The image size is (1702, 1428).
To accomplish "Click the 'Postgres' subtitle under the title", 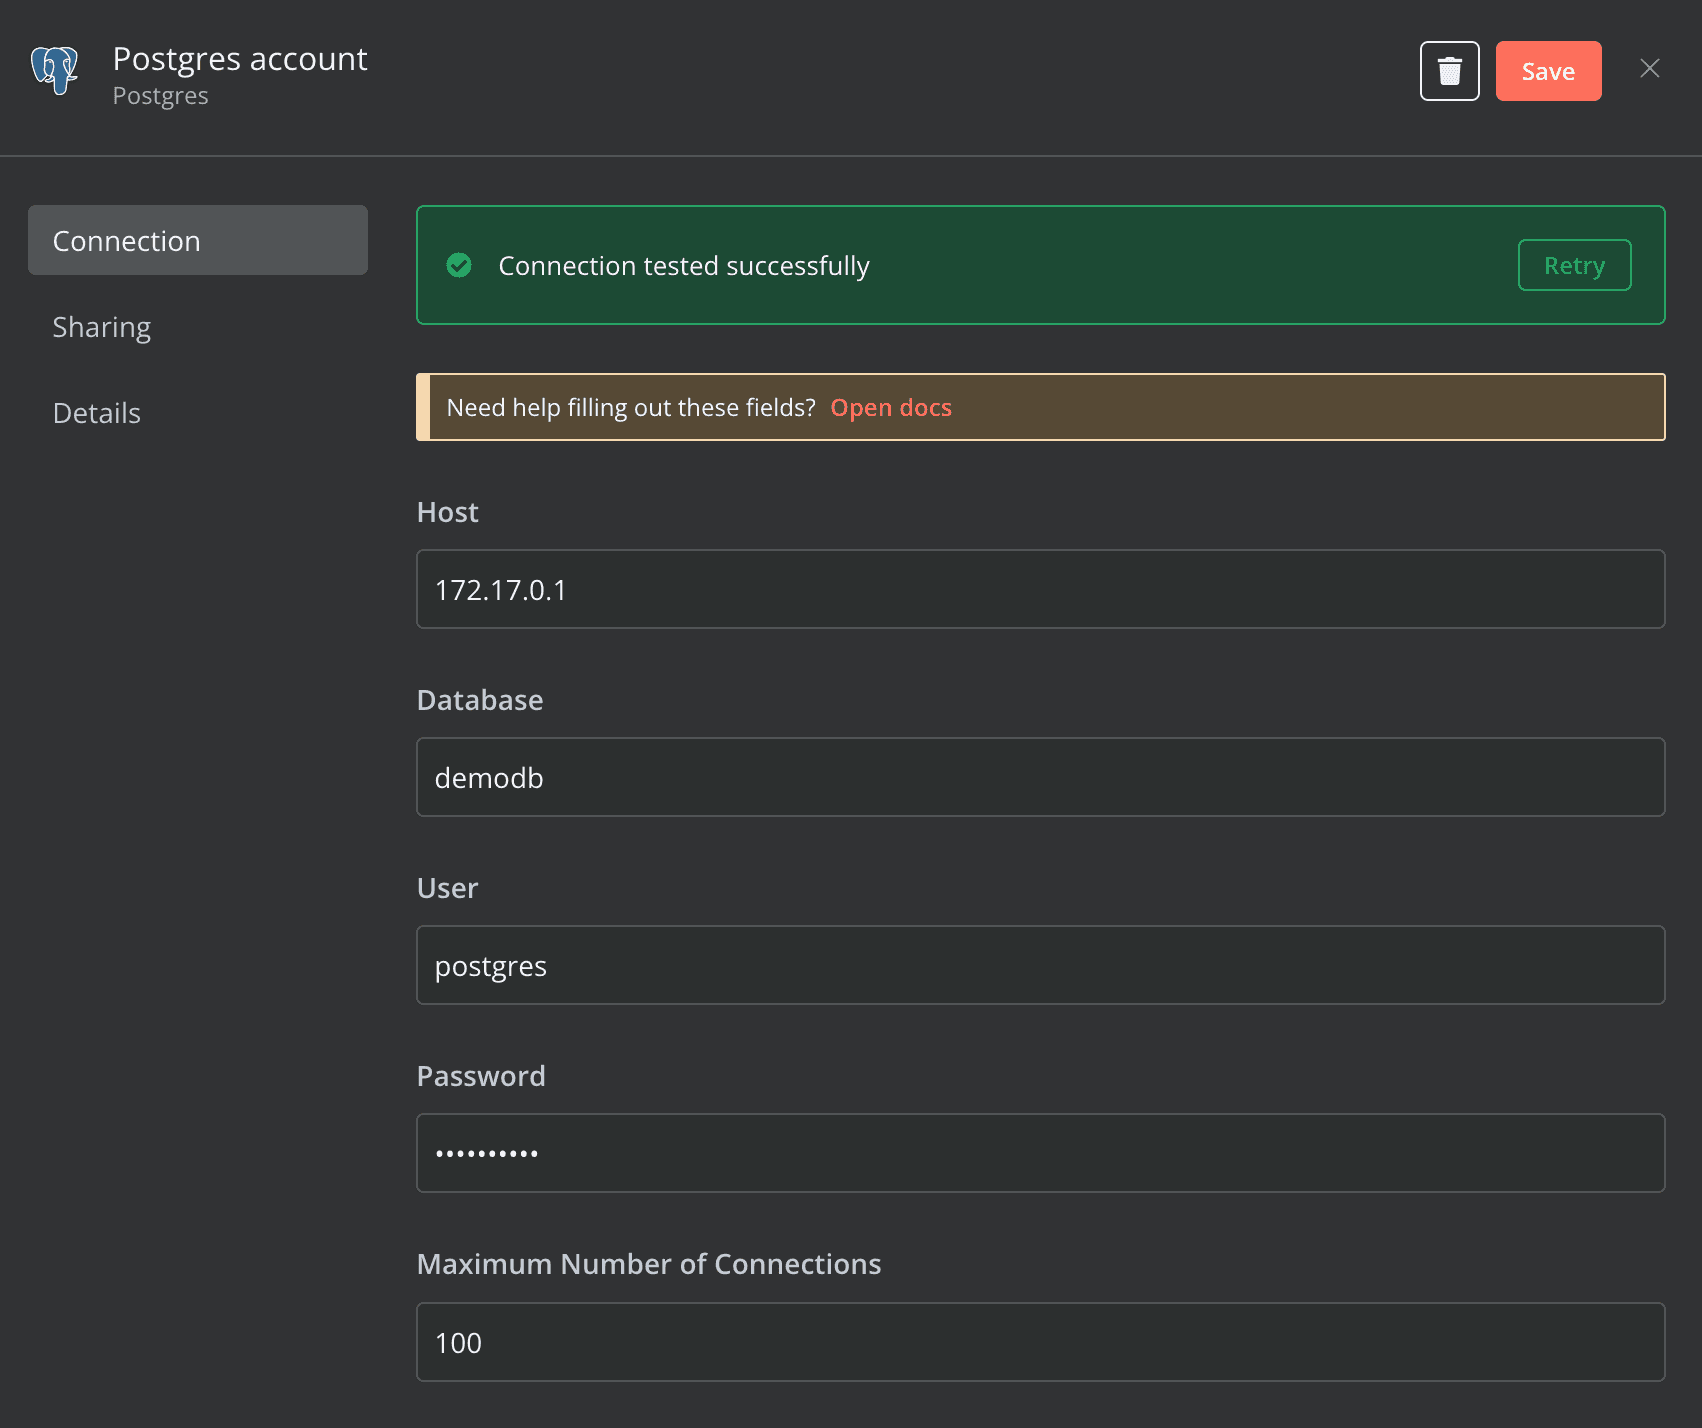I will coord(160,96).
